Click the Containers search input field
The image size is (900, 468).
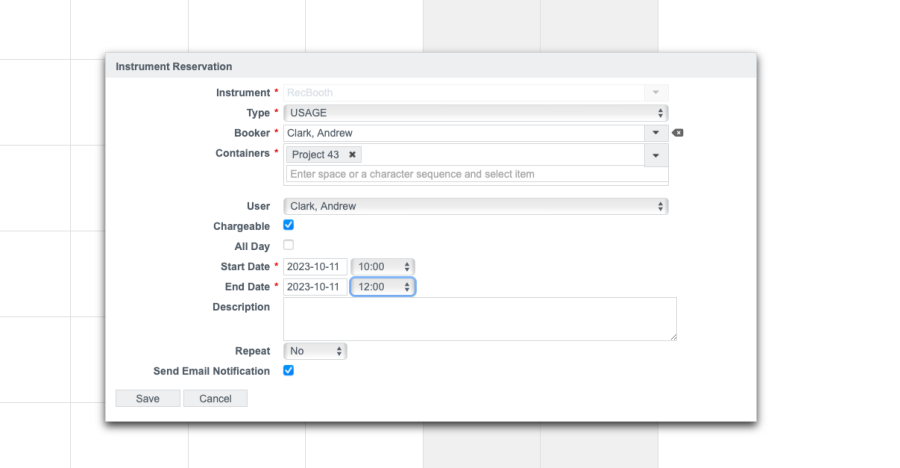point(476,174)
